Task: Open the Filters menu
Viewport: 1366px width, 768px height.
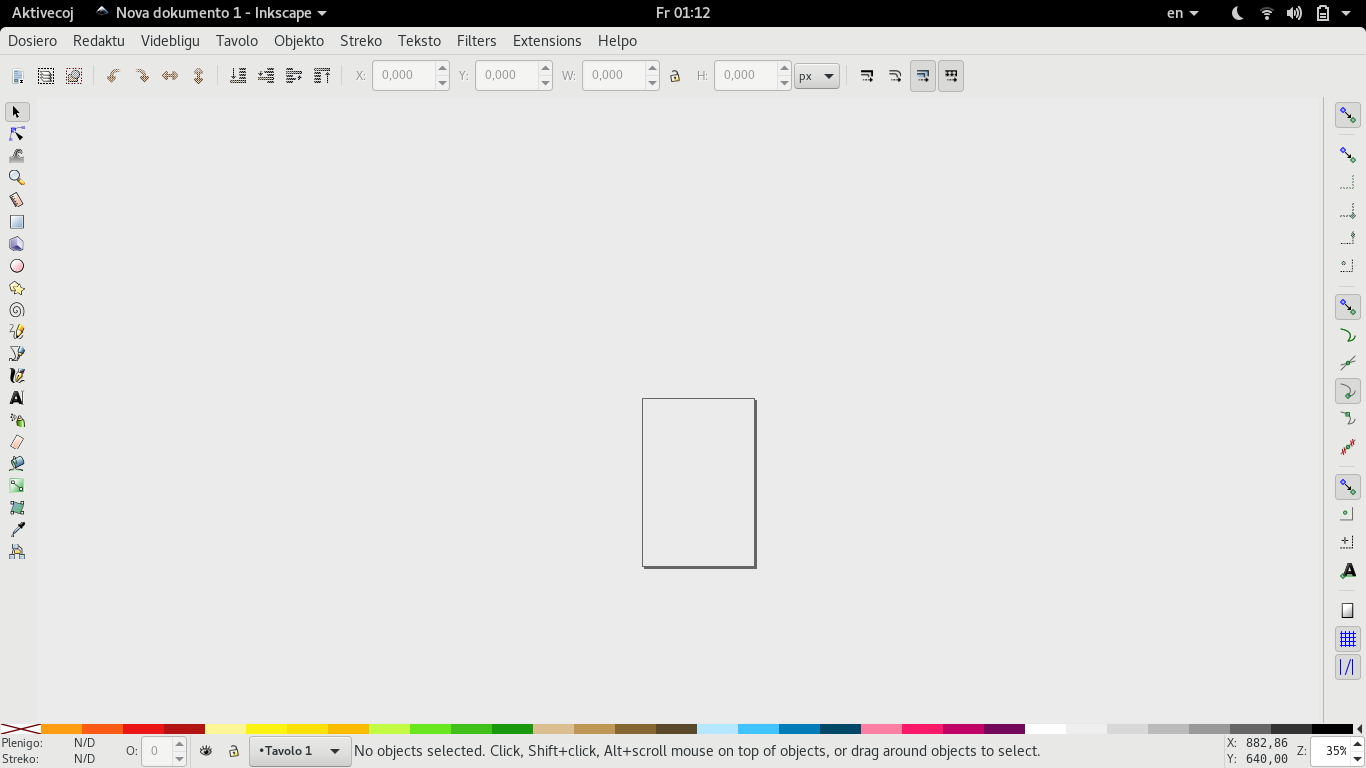Action: point(477,41)
